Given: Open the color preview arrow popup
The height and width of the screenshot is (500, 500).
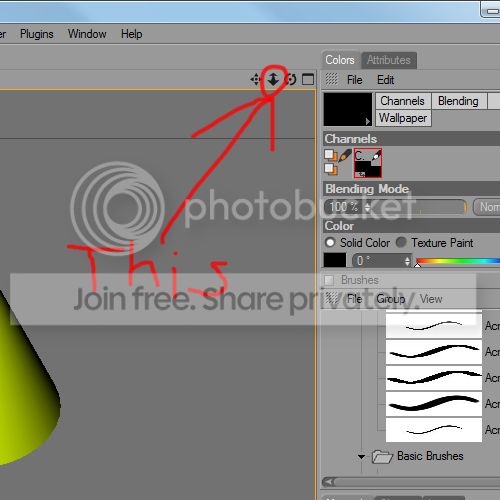Looking at the screenshot, I should point(367,121).
